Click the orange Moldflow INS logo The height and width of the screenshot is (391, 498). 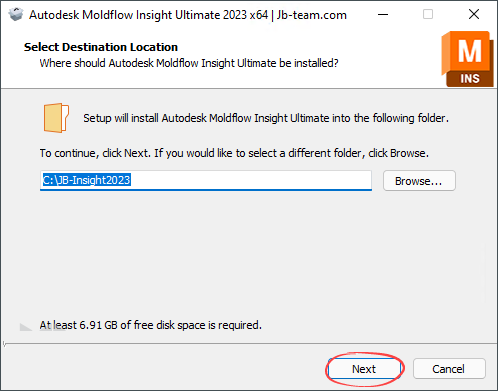467,59
